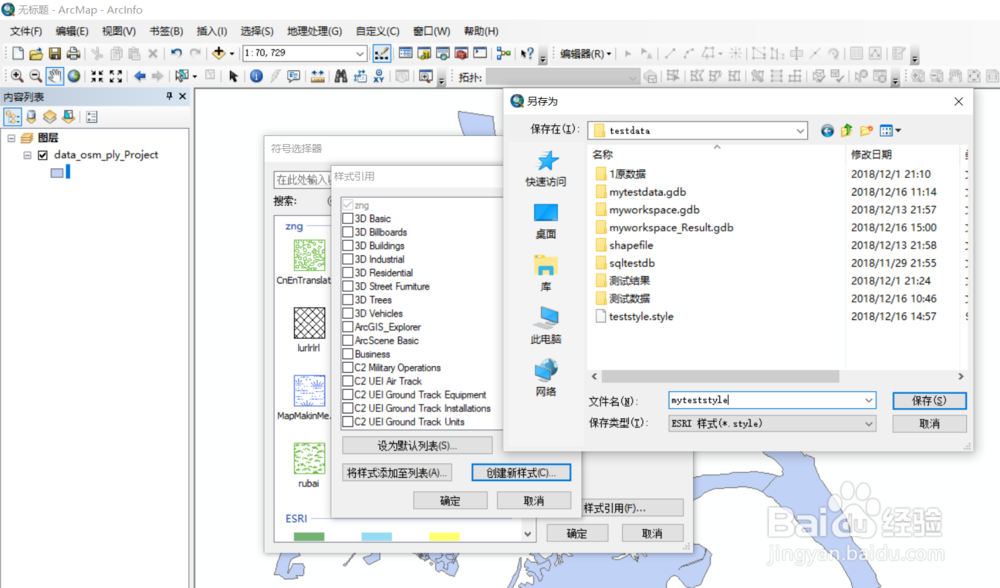Click the 设为默认列表(S)... button
The image size is (1000, 588).
point(417,445)
